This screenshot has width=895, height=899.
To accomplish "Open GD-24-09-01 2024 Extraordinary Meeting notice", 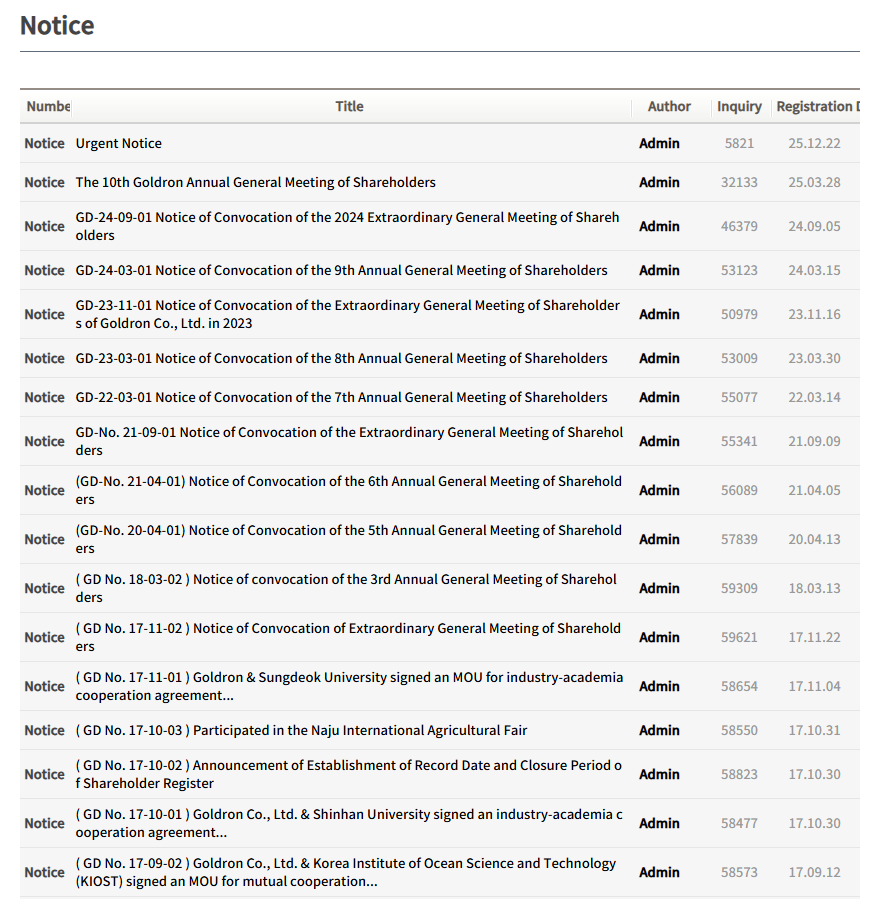I will point(347,226).
